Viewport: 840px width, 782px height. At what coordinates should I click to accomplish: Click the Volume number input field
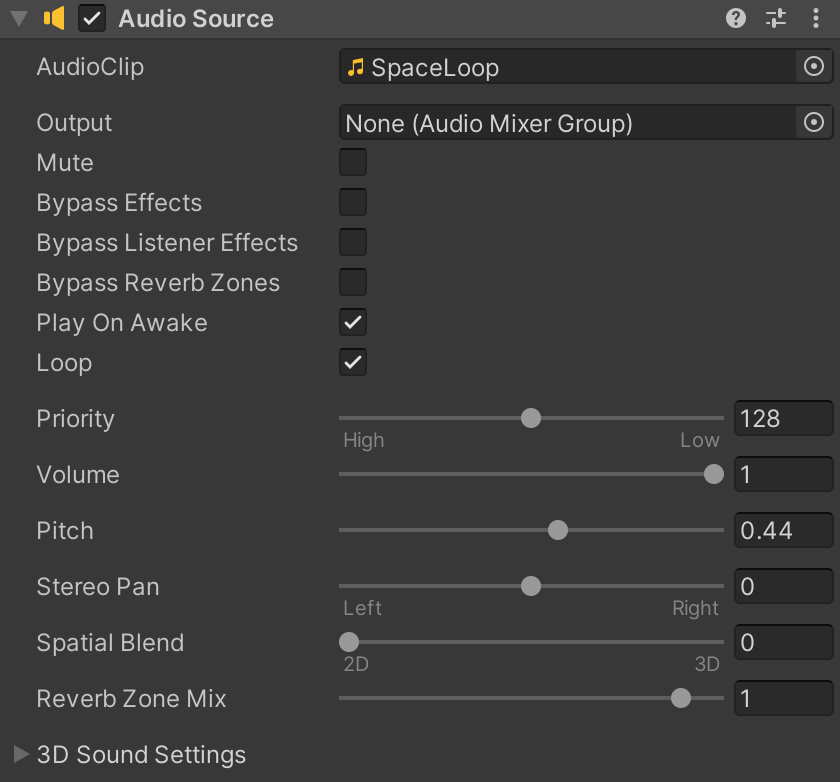pyautogui.click(x=783, y=474)
